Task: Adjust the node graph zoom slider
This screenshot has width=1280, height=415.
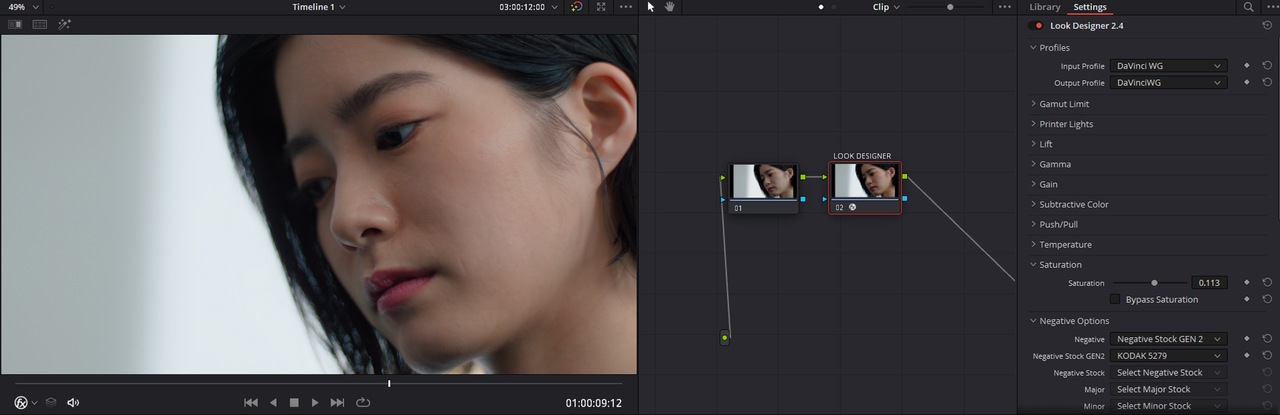Action: coord(950,7)
